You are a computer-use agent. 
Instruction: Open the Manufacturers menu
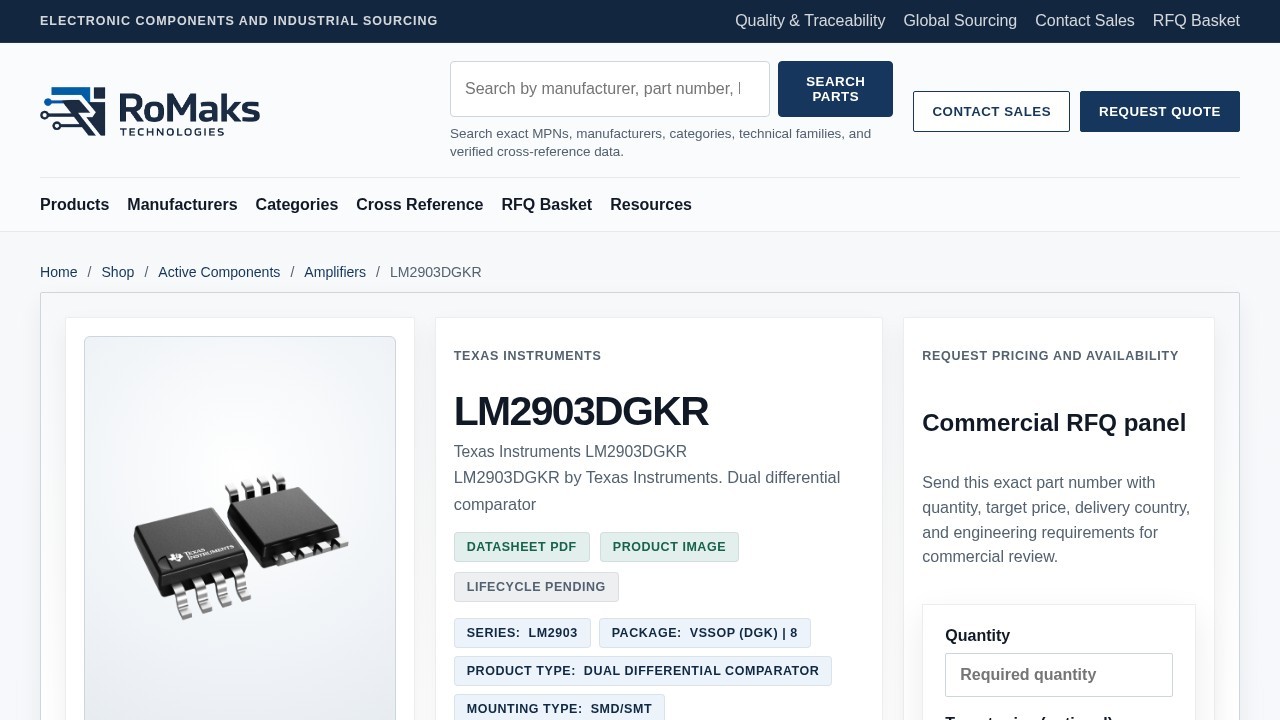tap(182, 204)
